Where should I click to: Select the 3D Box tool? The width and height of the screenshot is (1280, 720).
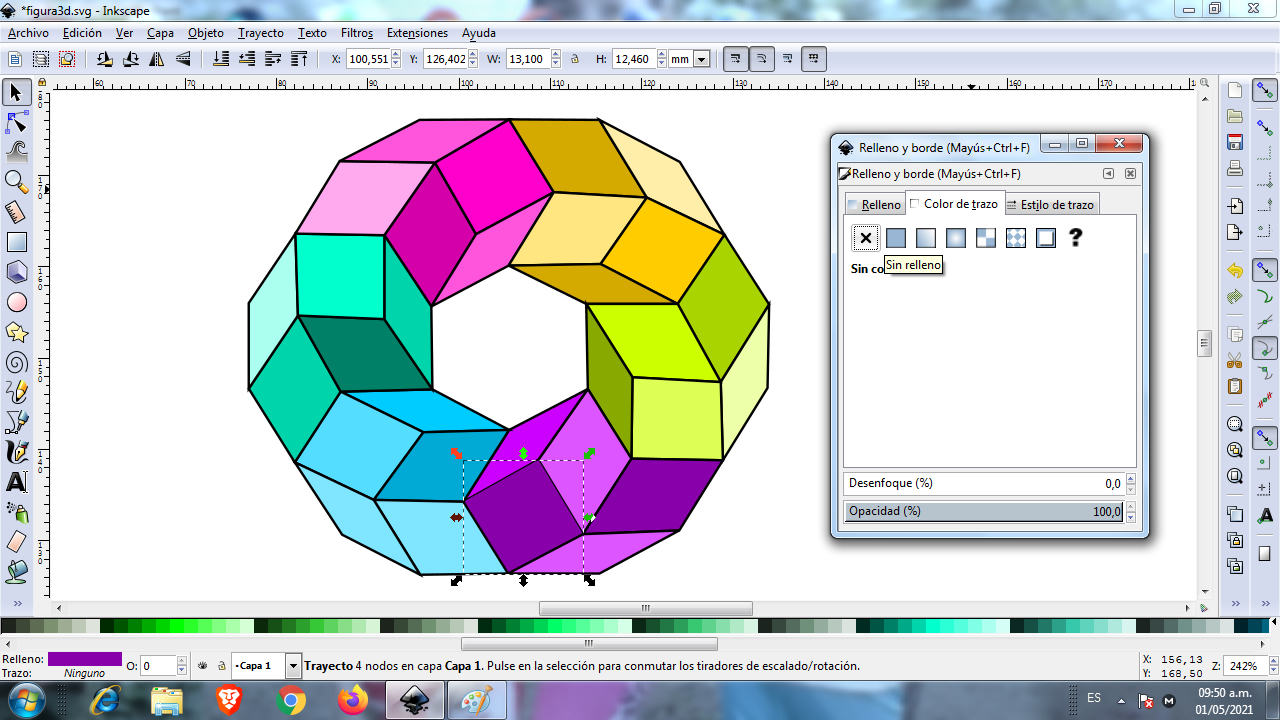coord(16,272)
